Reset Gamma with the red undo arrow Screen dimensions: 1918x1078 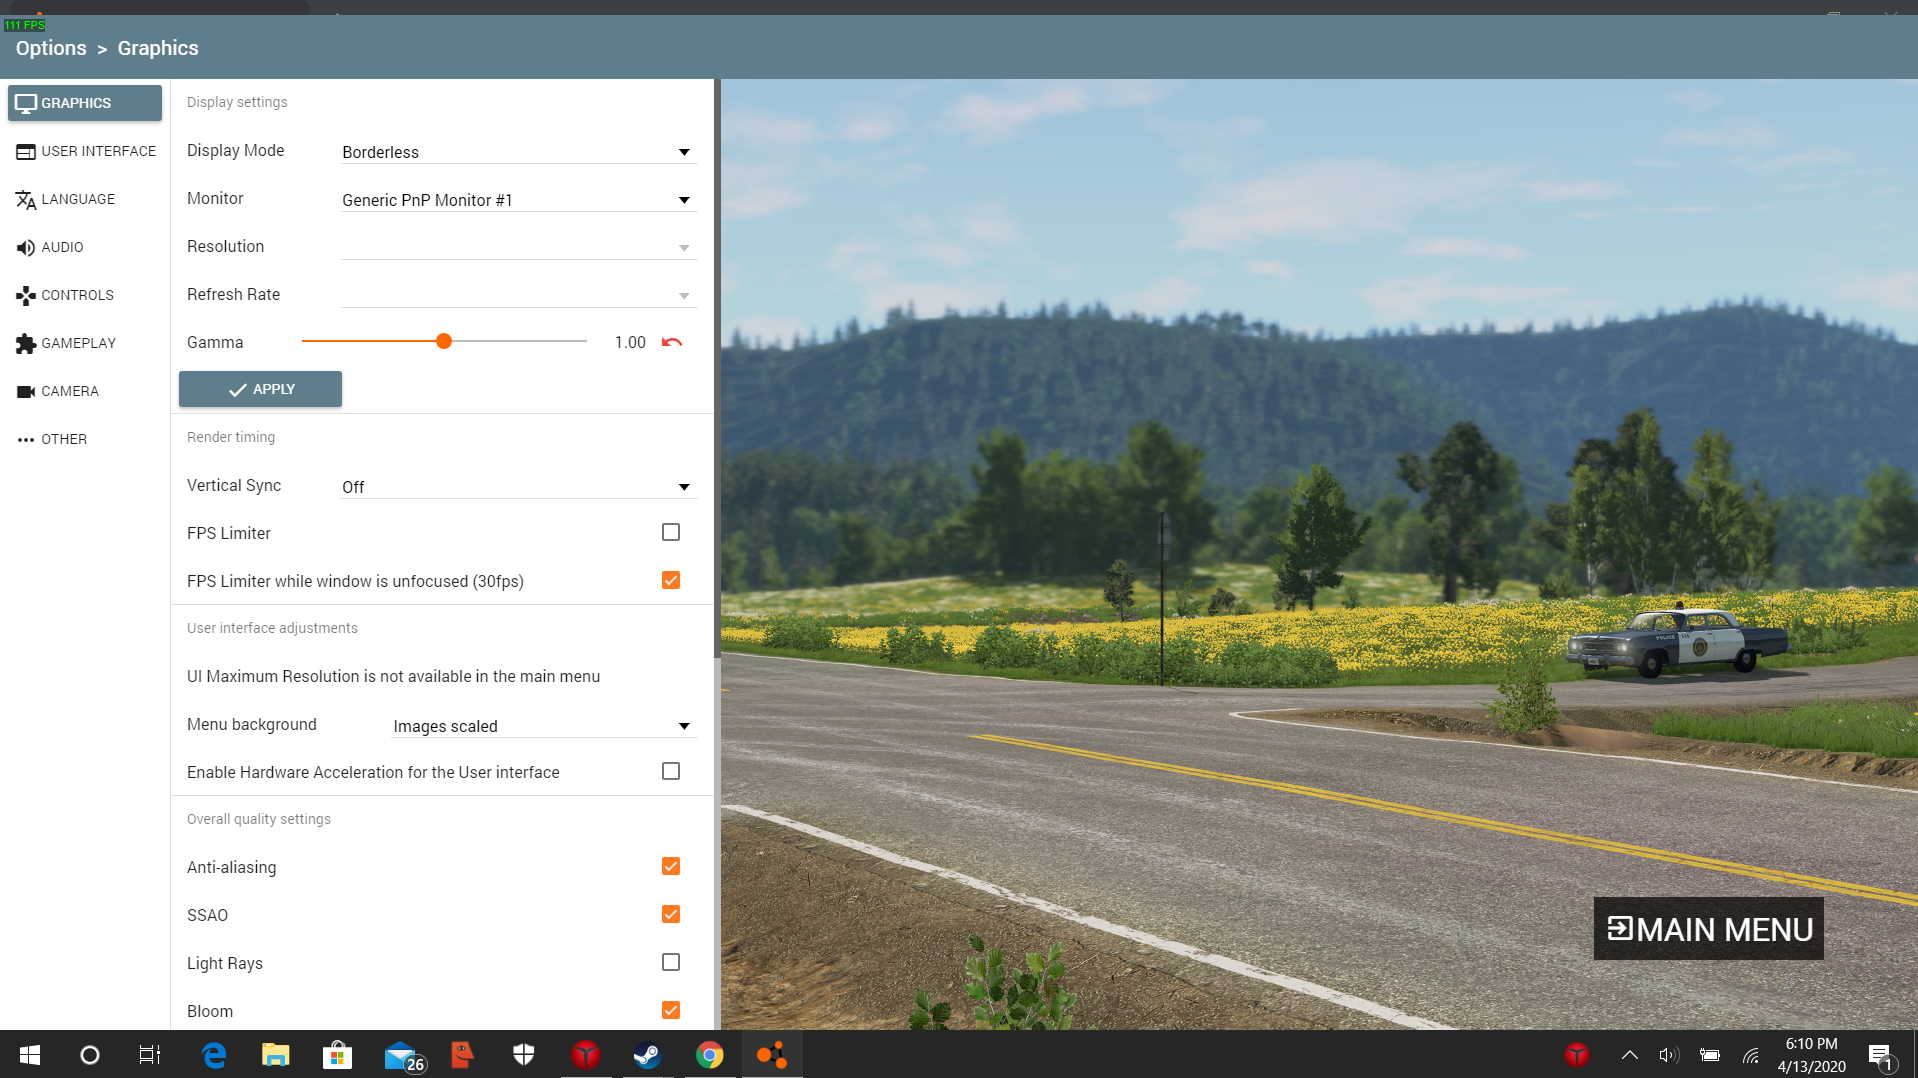pos(672,342)
